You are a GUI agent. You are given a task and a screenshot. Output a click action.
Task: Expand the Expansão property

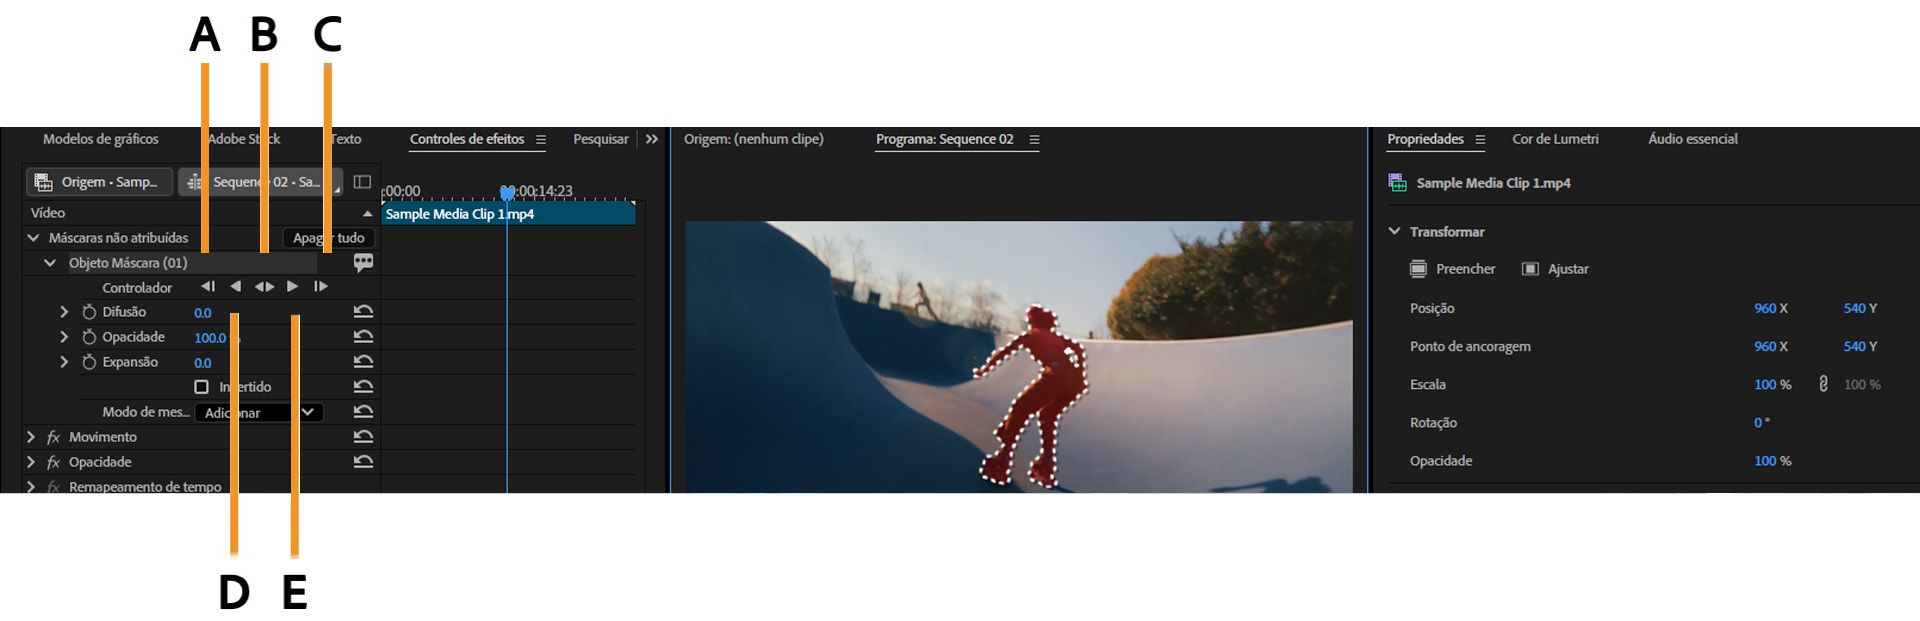point(64,362)
